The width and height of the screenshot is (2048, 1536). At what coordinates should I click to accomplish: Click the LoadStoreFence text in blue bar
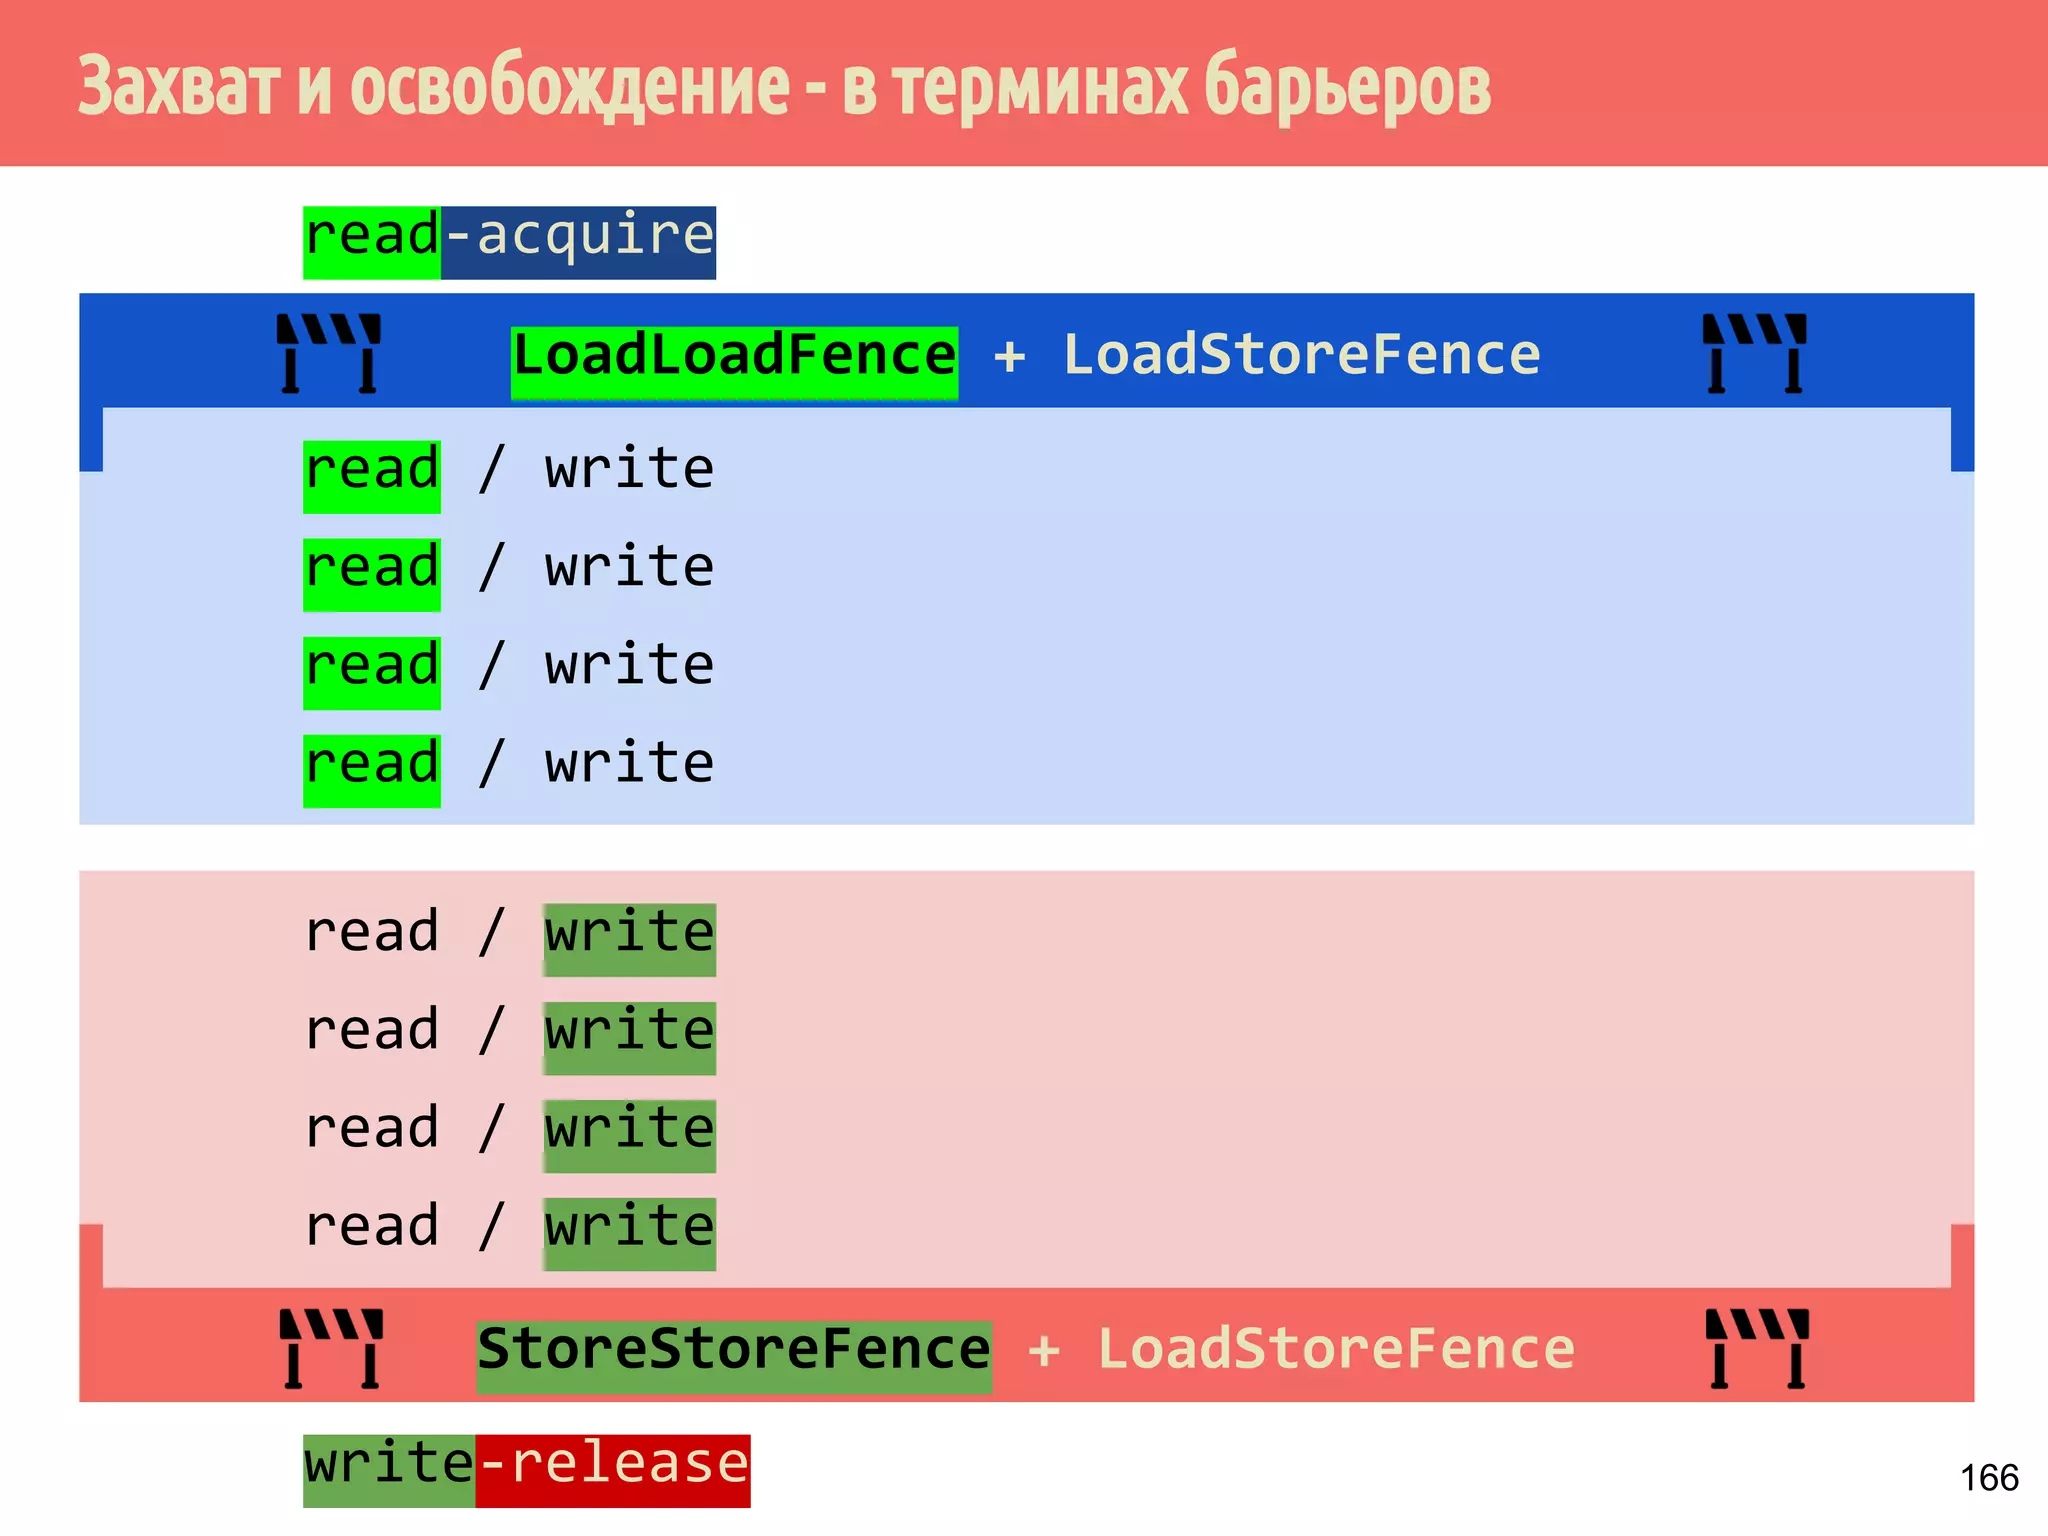pyautogui.click(x=1301, y=355)
